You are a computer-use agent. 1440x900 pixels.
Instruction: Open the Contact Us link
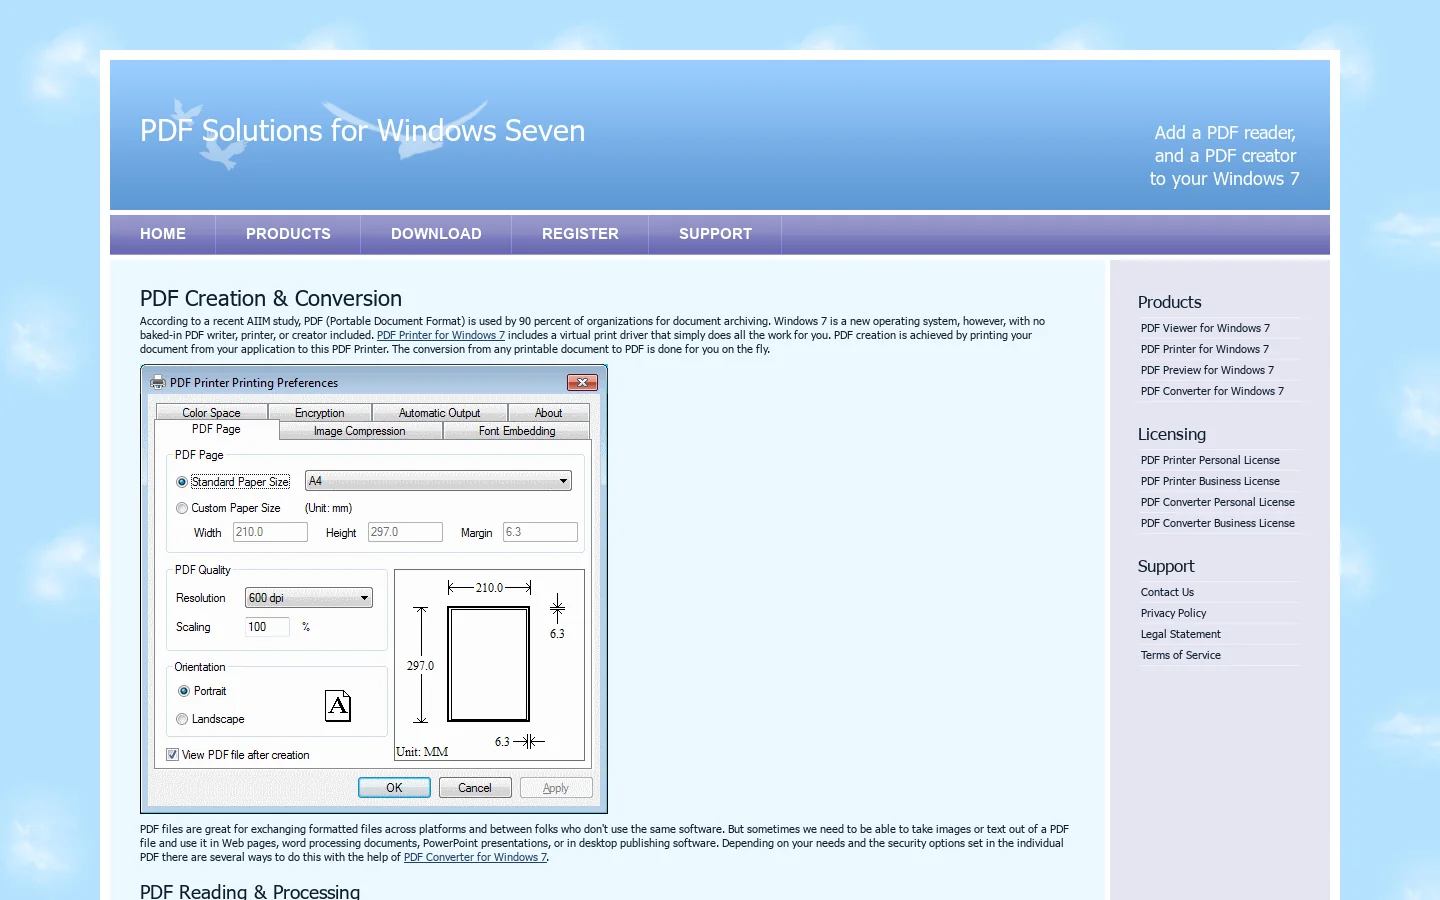pos(1167,592)
